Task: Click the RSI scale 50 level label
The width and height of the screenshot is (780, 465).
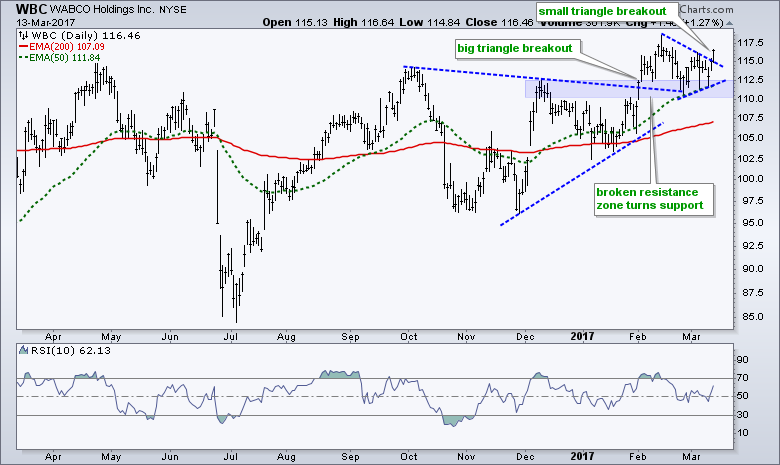Action: [742, 396]
